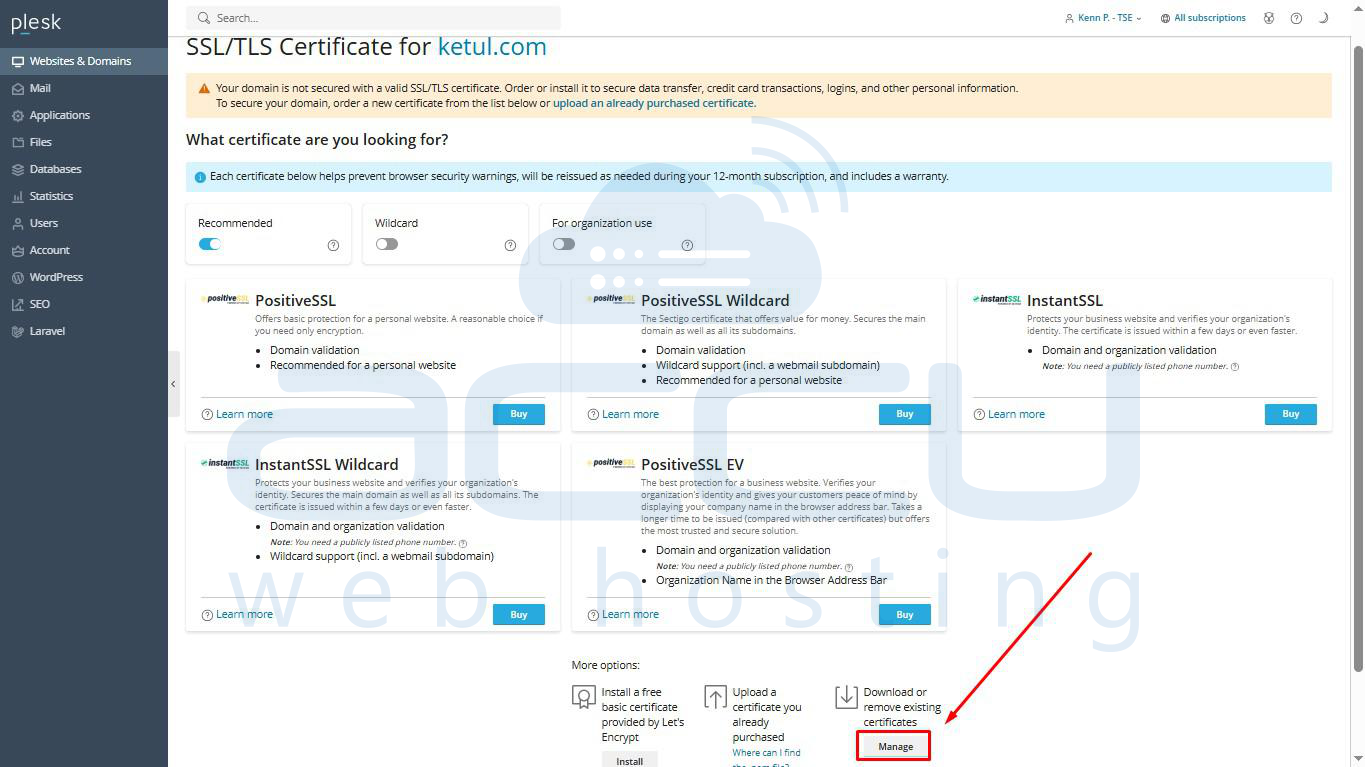The height and width of the screenshot is (767, 1365).
Task: Click phone number hint icon in InstantSSL Wildcard card
Action: [x=463, y=543]
